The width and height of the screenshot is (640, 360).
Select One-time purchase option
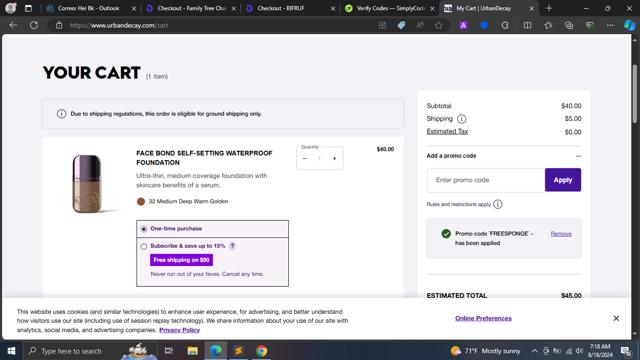coord(144,229)
